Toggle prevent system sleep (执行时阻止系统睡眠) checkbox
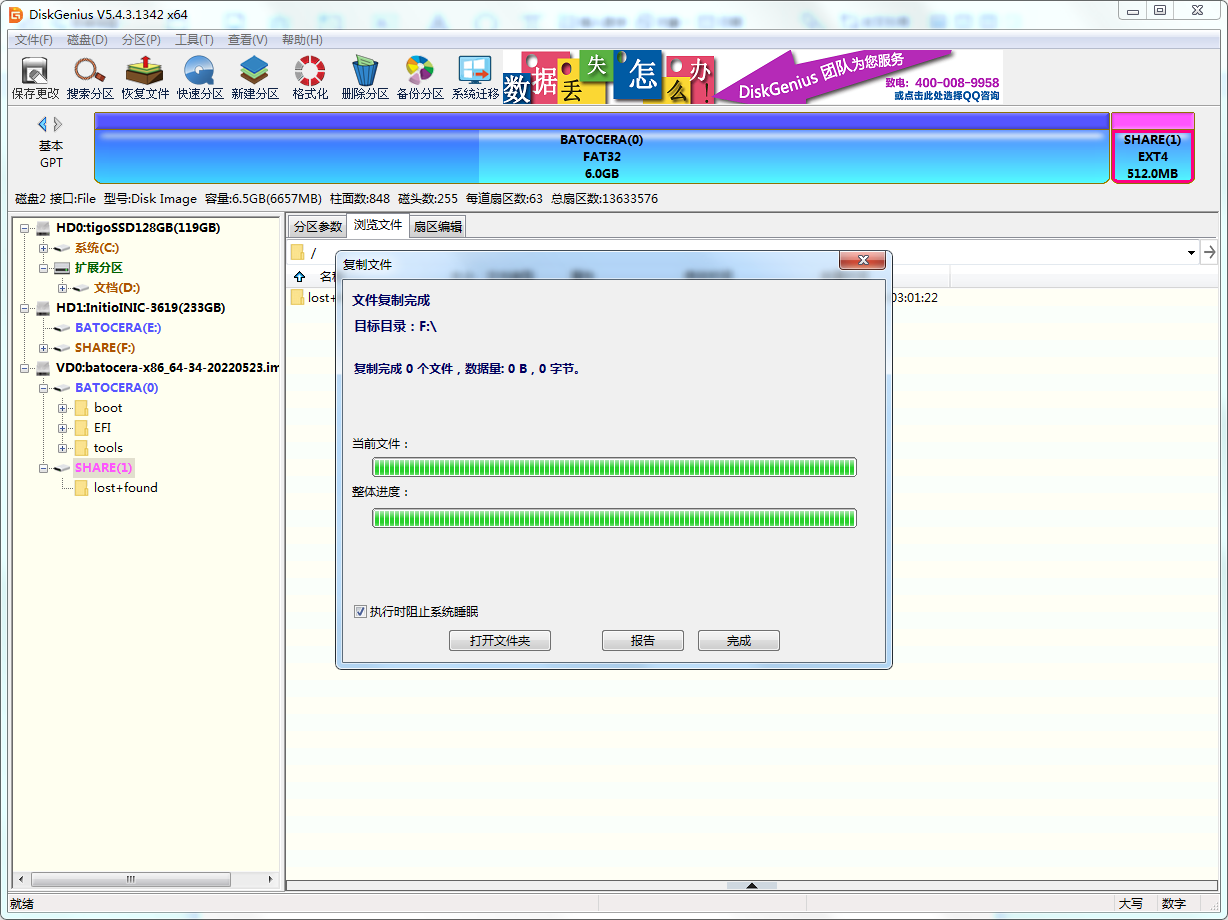This screenshot has width=1228, height=920. pyautogui.click(x=360, y=612)
